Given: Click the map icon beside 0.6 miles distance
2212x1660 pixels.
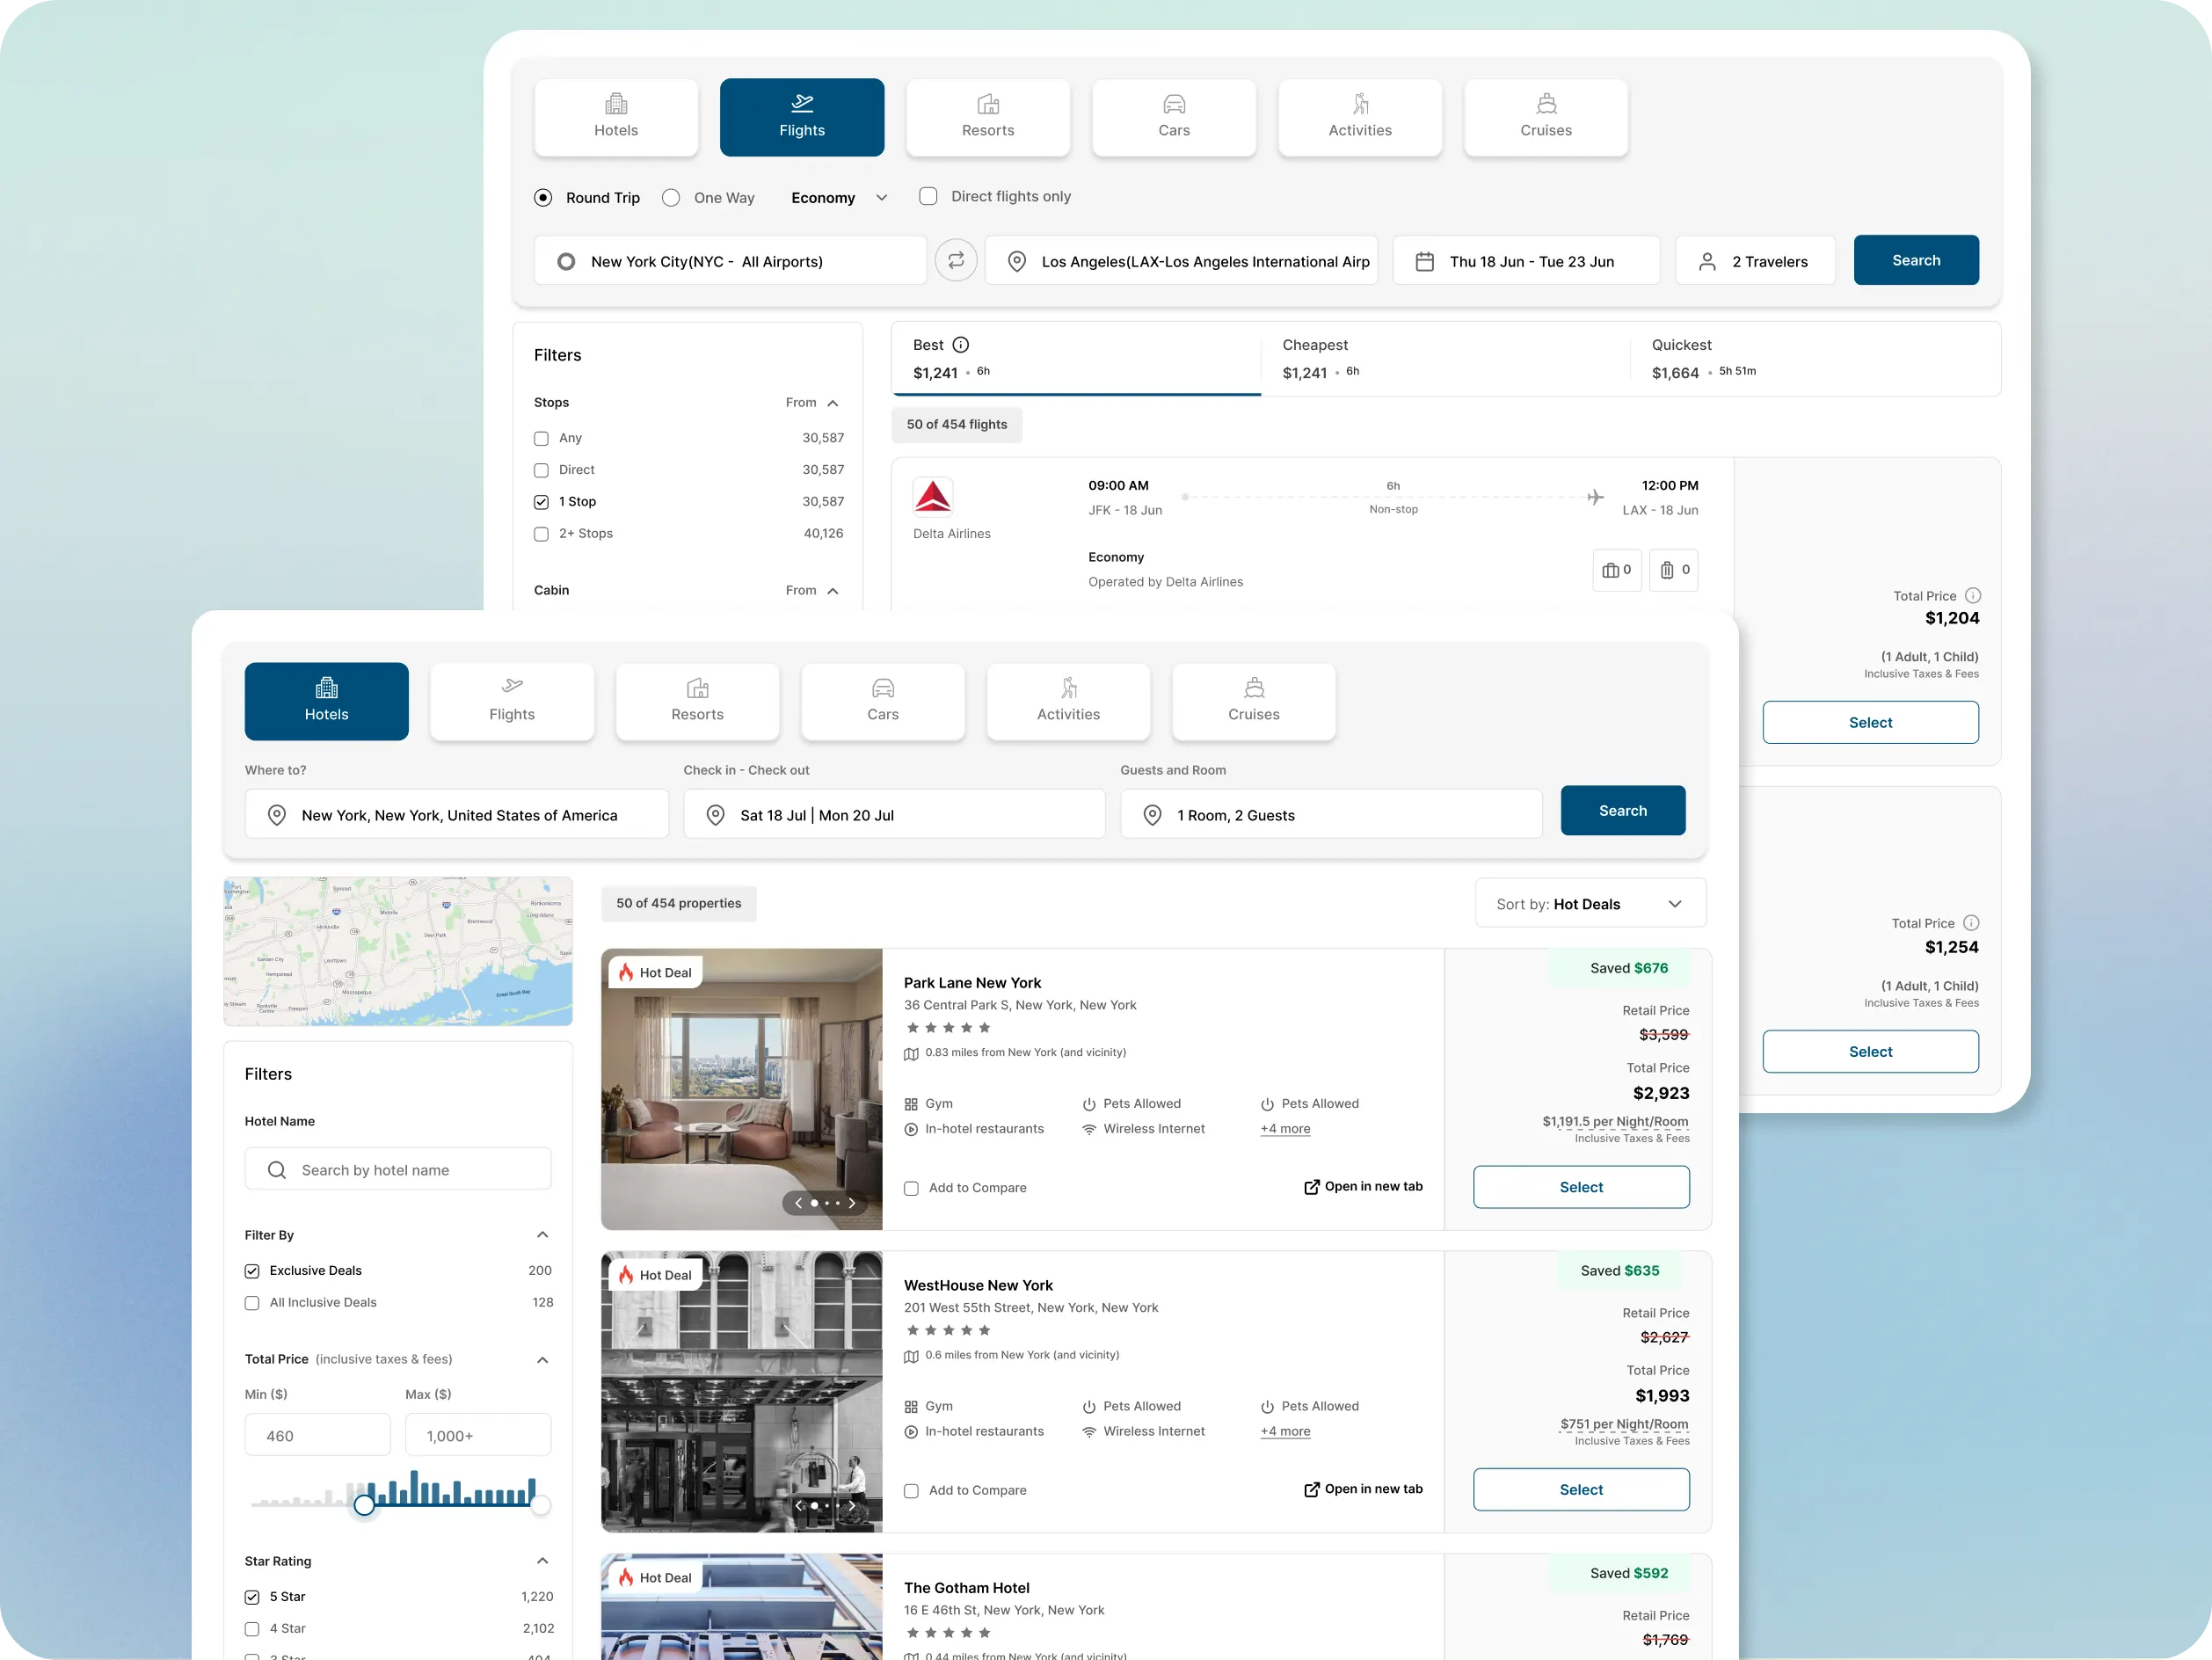Looking at the screenshot, I should point(911,1357).
